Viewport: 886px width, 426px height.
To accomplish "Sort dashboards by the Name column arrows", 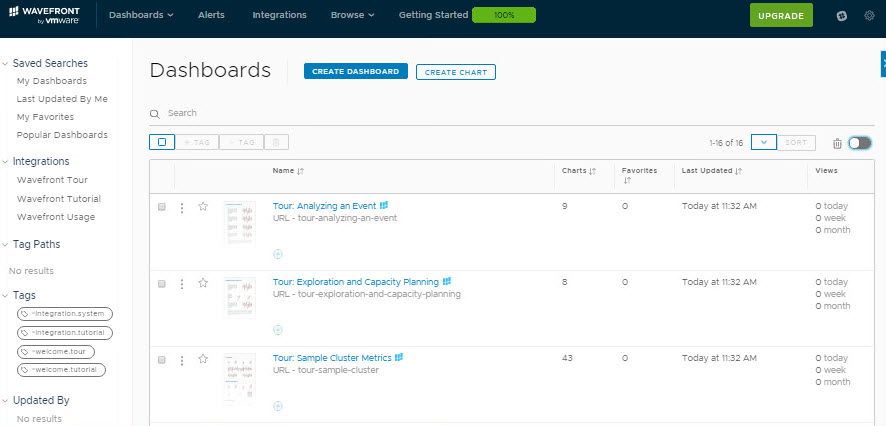I will coord(300,171).
